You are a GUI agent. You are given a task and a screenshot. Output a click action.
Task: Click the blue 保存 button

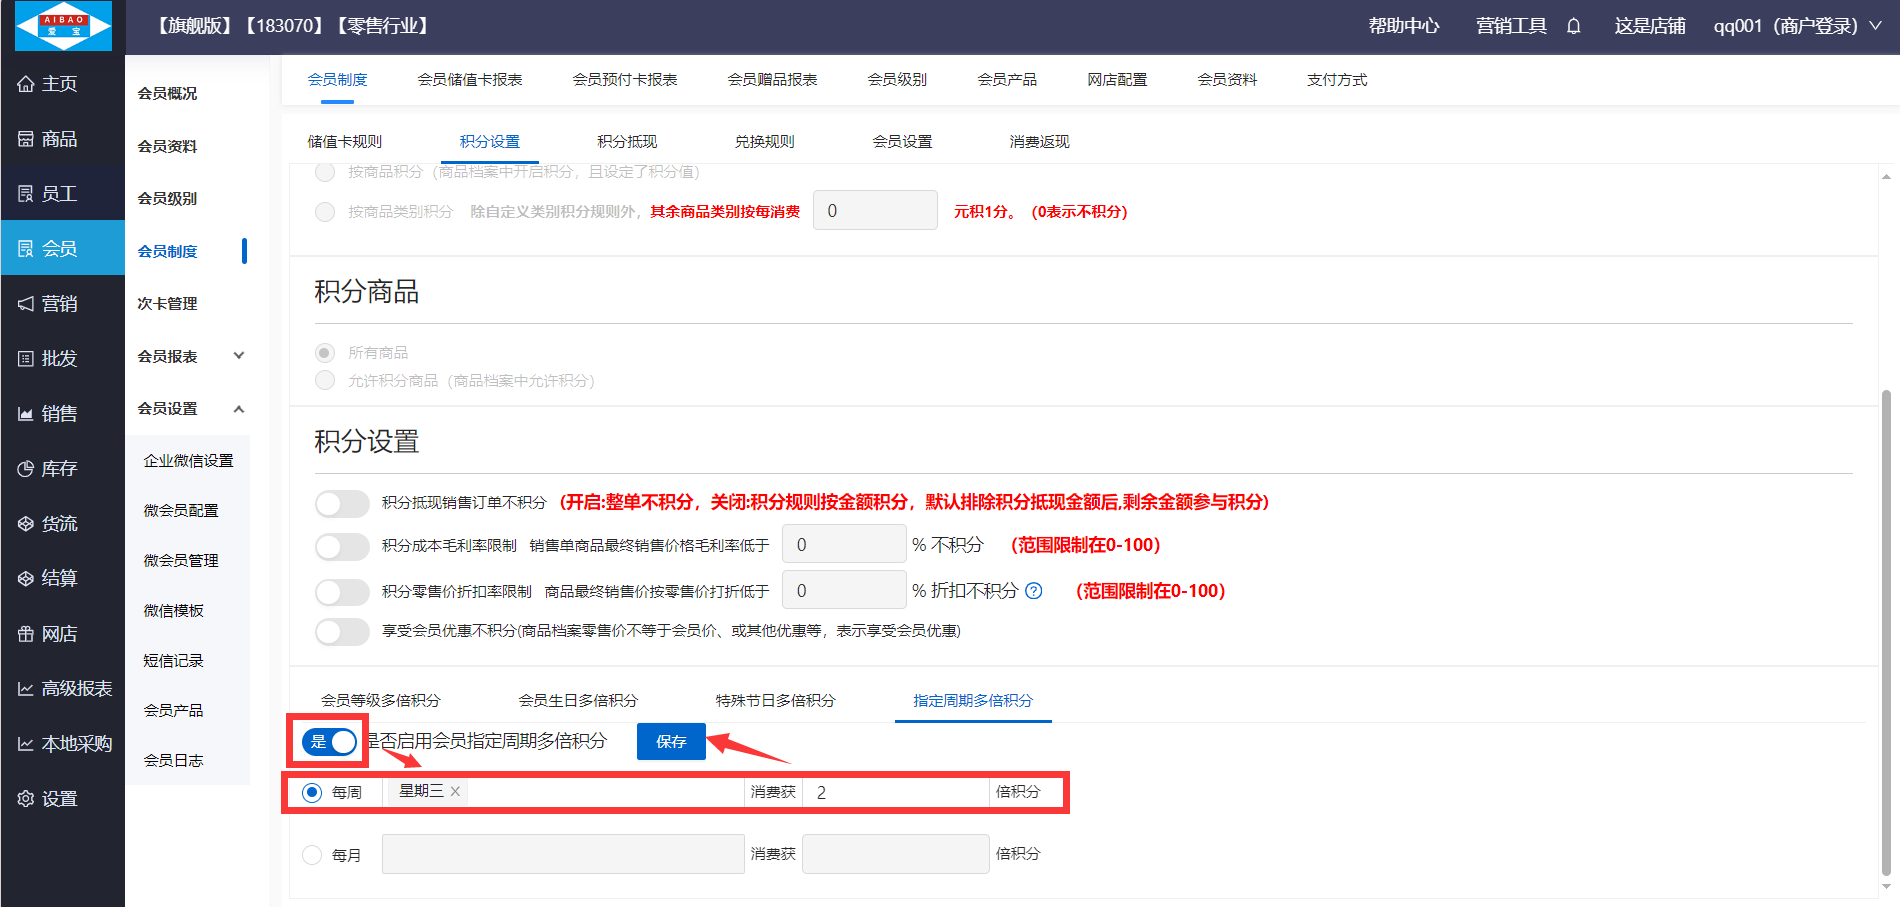click(x=671, y=742)
